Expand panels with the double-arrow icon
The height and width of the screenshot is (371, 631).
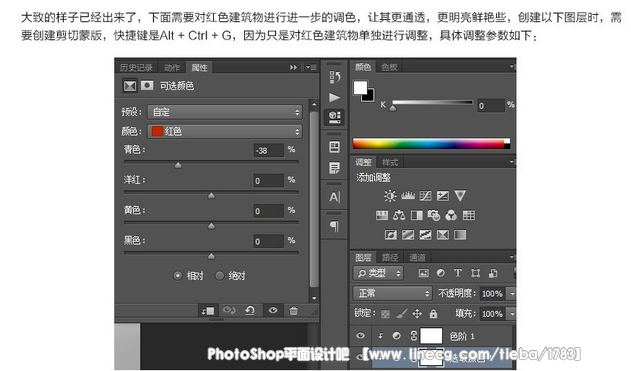point(293,67)
